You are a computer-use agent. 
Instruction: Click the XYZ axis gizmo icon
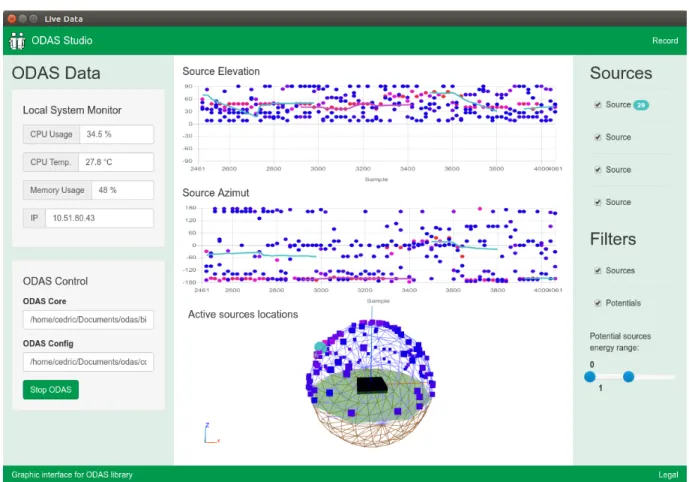click(211, 433)
